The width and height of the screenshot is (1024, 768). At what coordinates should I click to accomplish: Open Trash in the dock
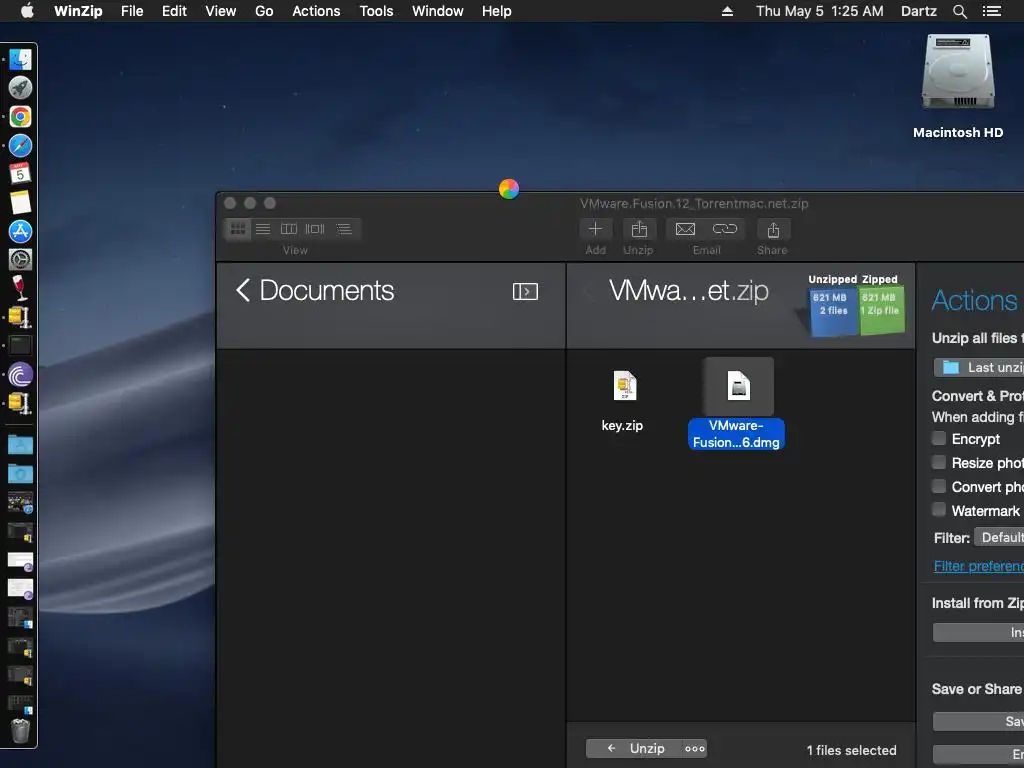(20, 731)
